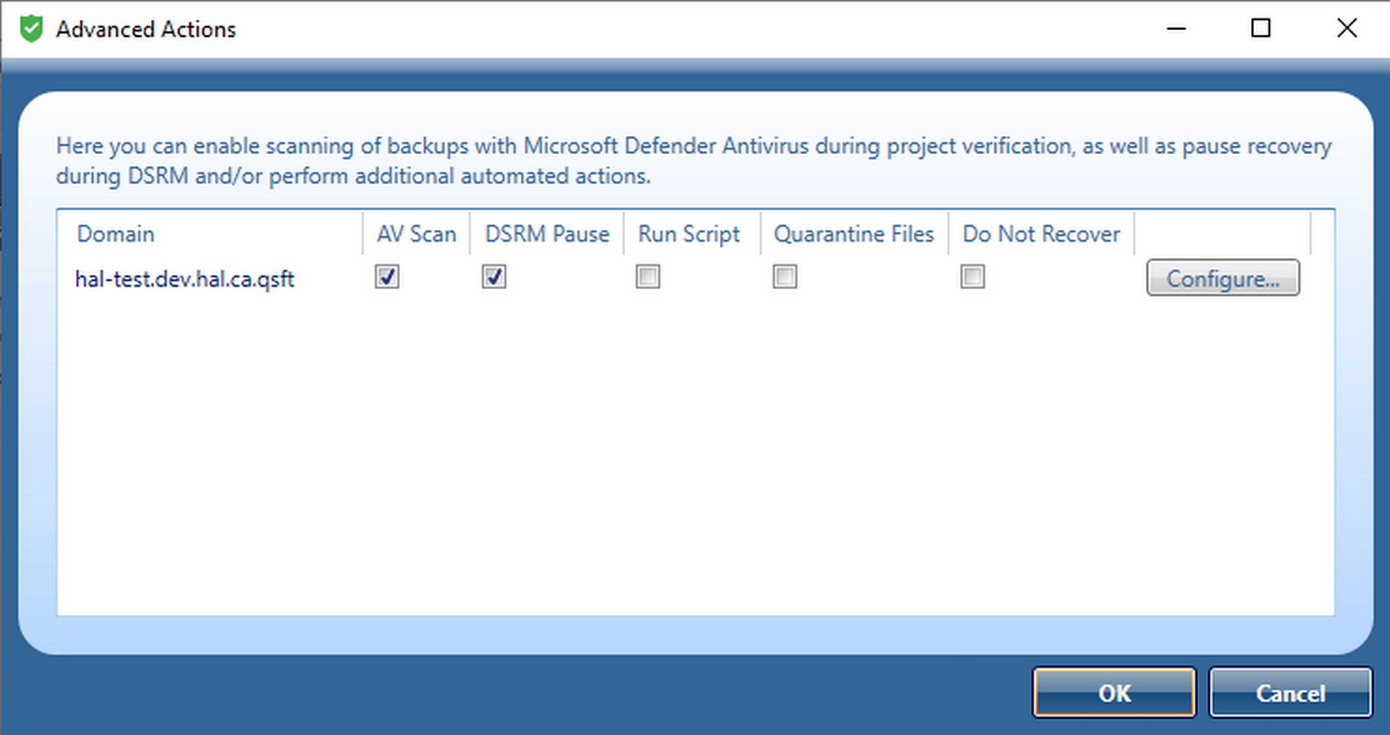Close the Advanced Actions window
1390x735 pixels.
click(1346, 29)
